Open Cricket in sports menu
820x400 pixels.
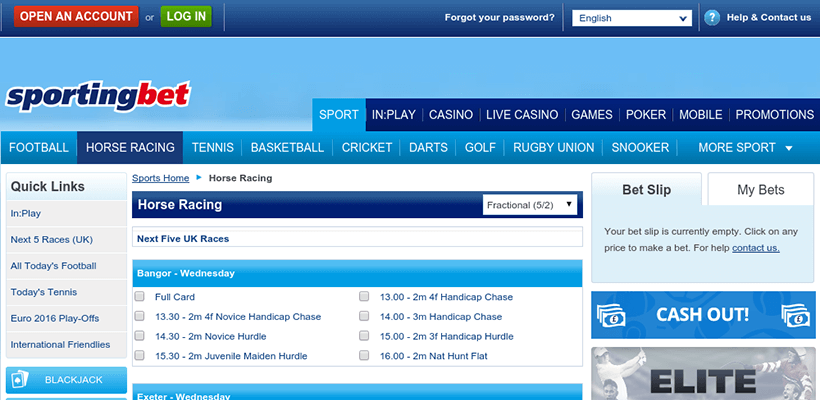click(x=367, y=147)
